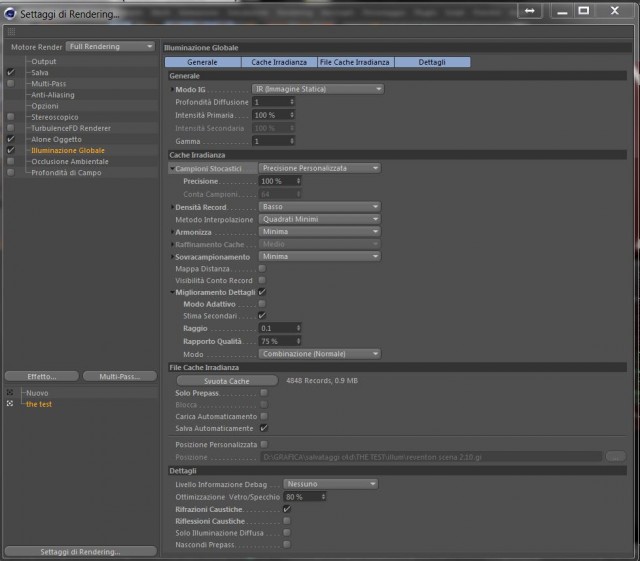Click the '4848 Records, 0.9 MB' text
This screenshot has height=561, width=640.
(x=322, y=381)
